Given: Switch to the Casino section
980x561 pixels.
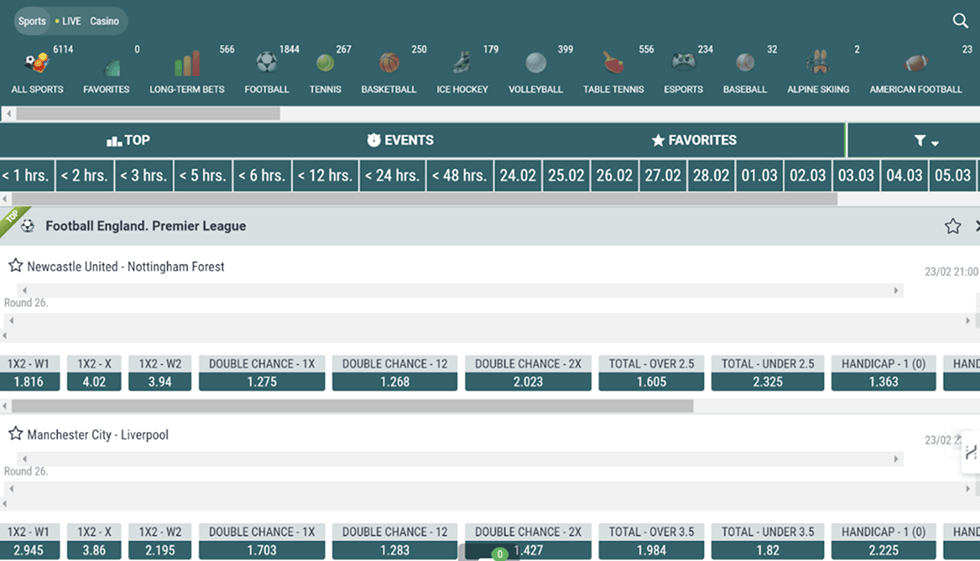Looking at the screenshot, I should coord(104,21).
